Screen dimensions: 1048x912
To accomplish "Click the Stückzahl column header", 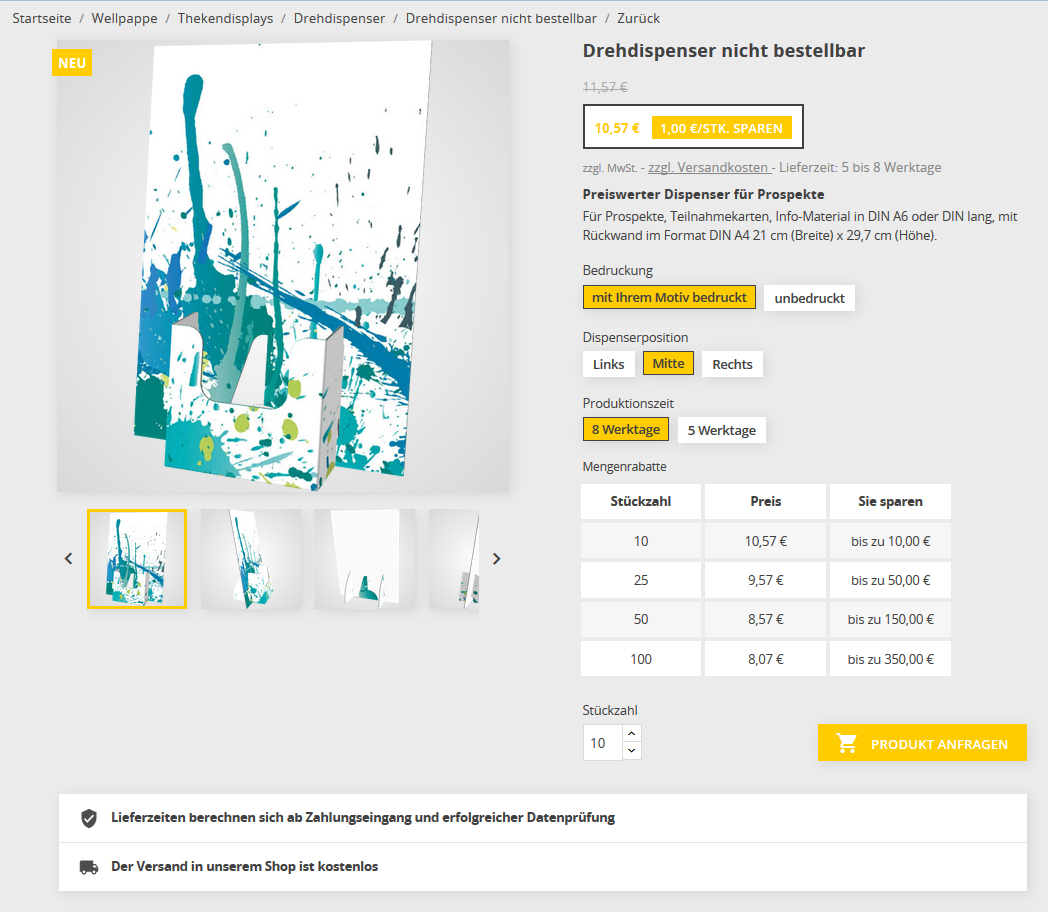I will [x=641, y=501].
